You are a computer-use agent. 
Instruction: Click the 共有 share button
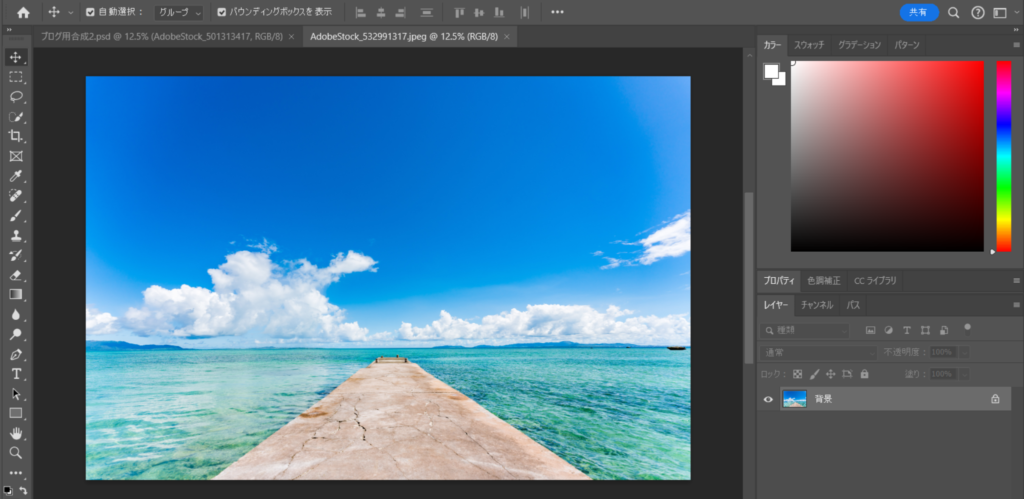[x=918, y=12]
